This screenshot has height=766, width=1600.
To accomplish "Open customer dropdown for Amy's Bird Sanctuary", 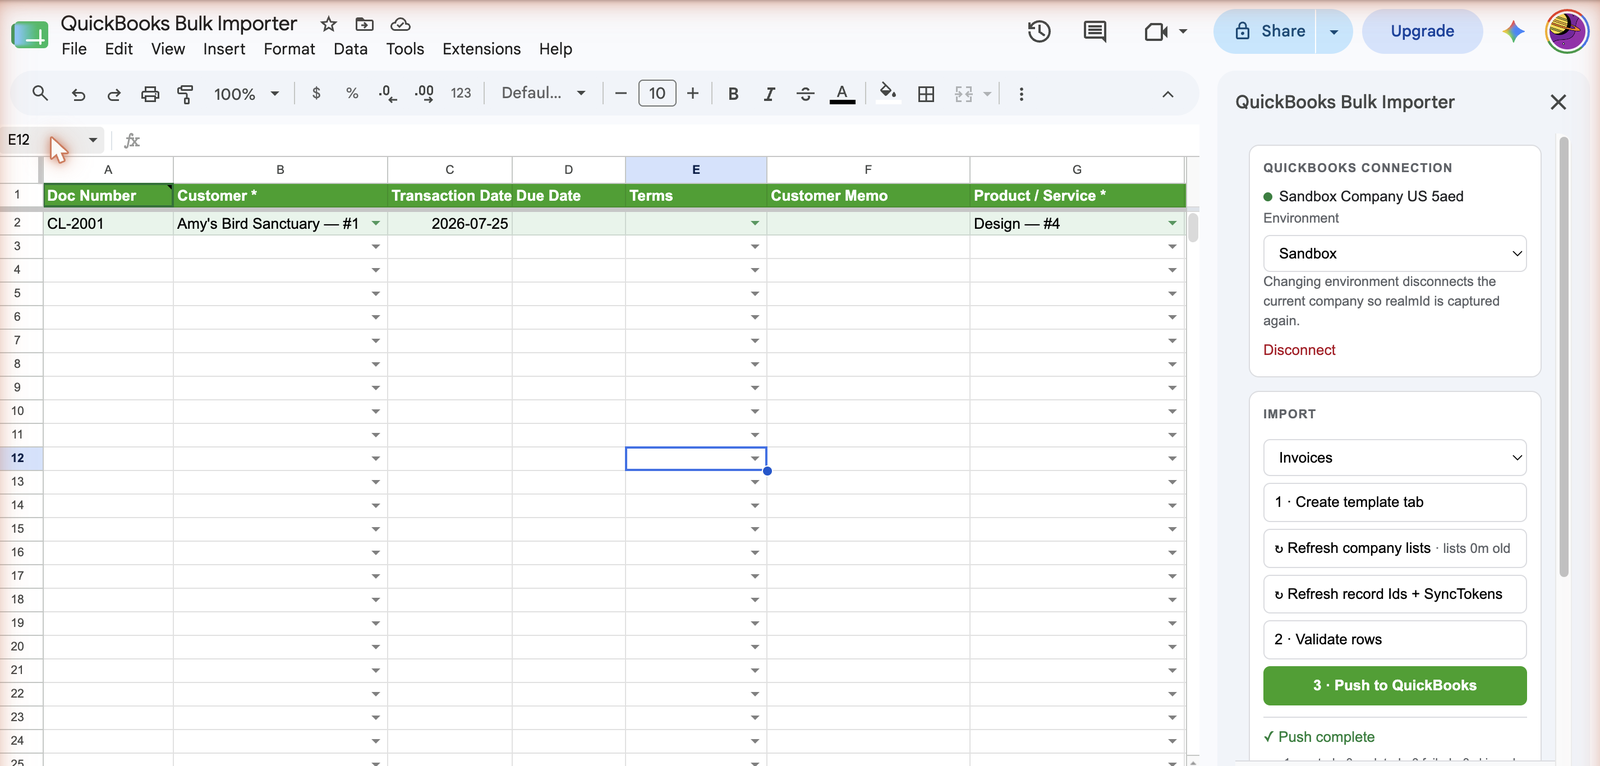I will point(376,224).
